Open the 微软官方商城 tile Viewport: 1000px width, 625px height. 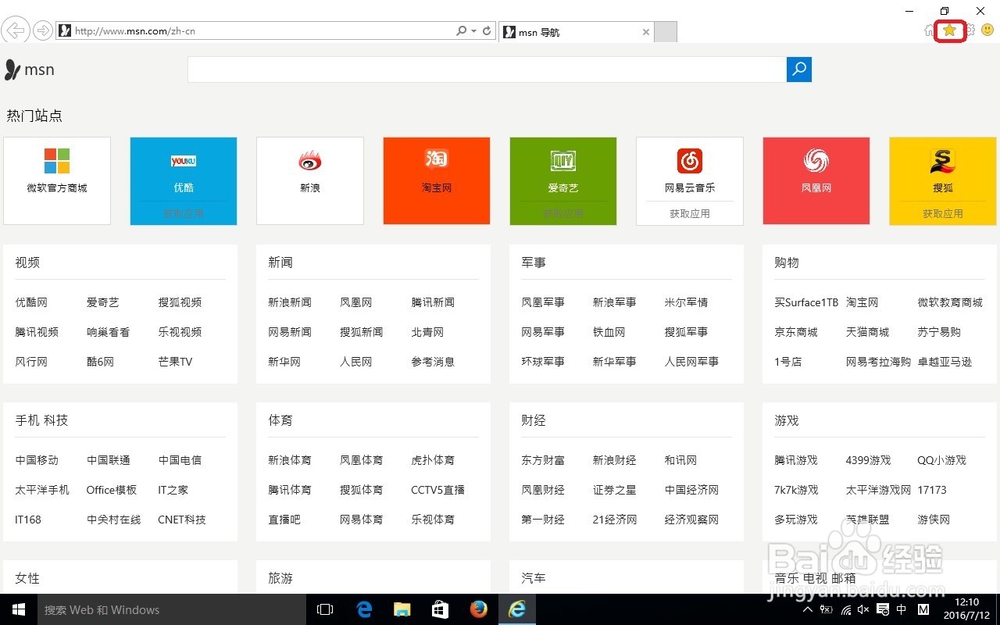[x=57, y=181]
